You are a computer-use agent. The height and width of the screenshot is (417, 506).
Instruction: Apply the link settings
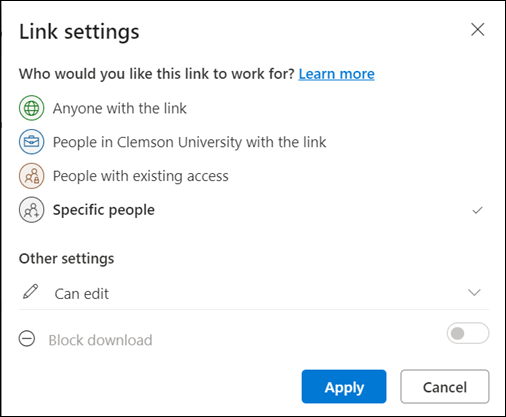pos(344,386)
